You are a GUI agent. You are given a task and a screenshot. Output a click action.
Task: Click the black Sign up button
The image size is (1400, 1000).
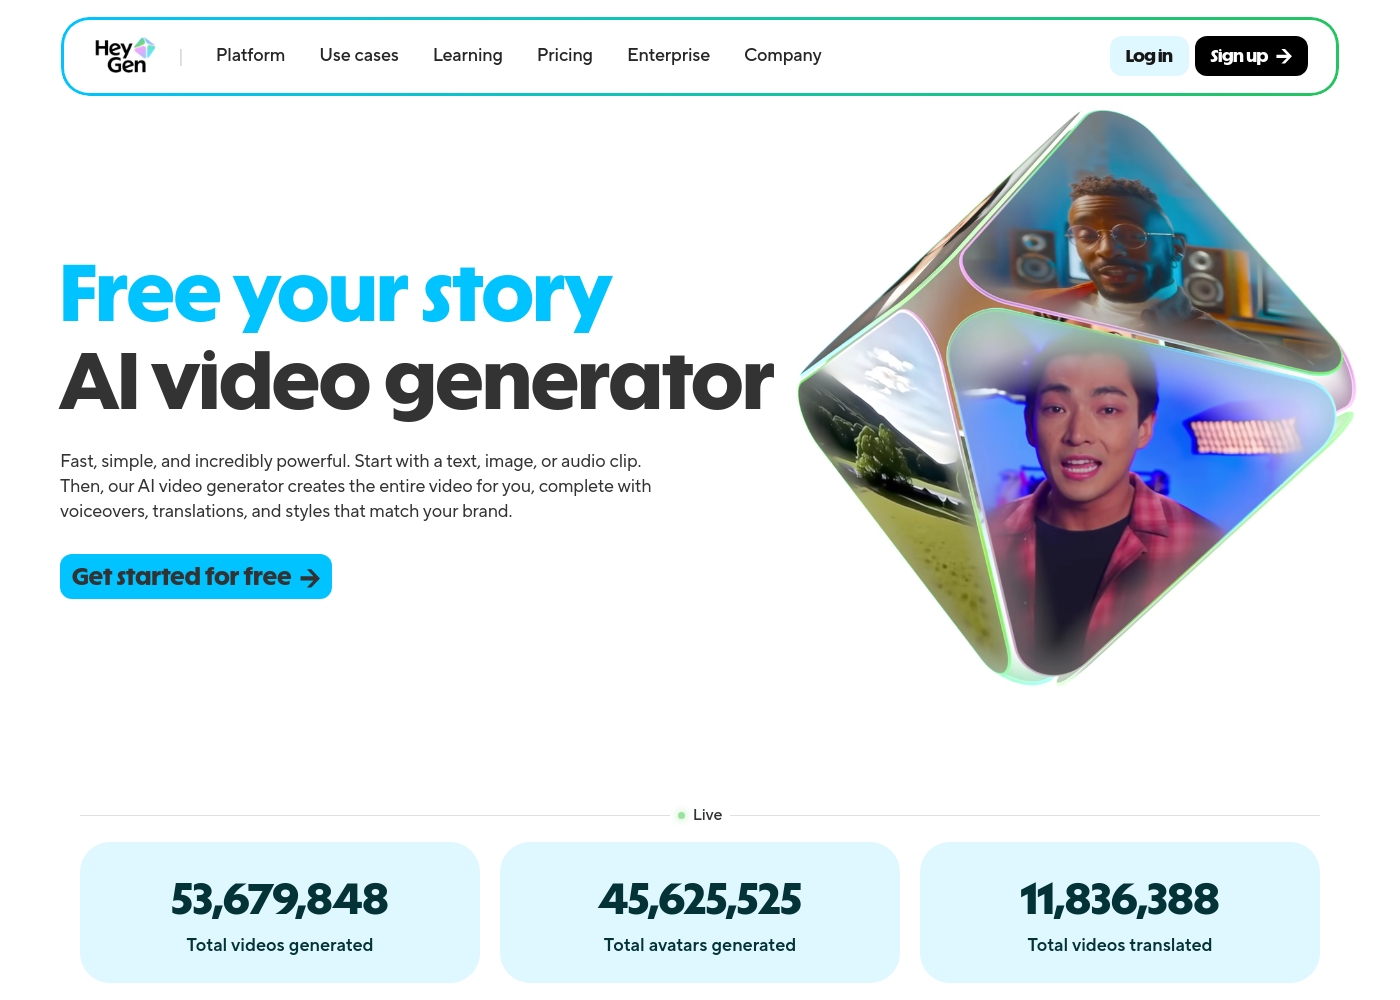point(1251,56)
